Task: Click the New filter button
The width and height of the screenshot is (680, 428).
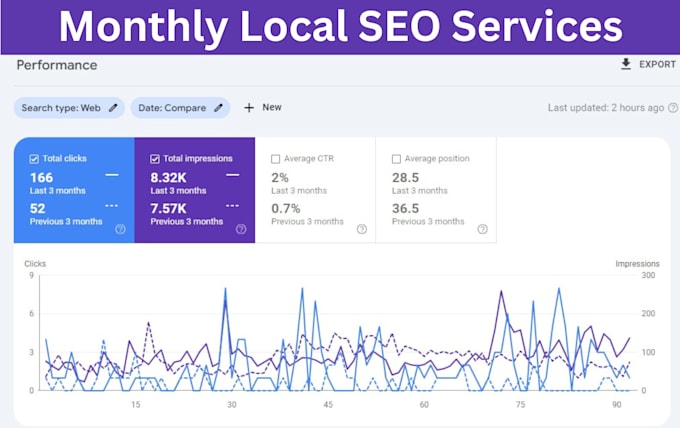Action: click(x=263, y=108)
